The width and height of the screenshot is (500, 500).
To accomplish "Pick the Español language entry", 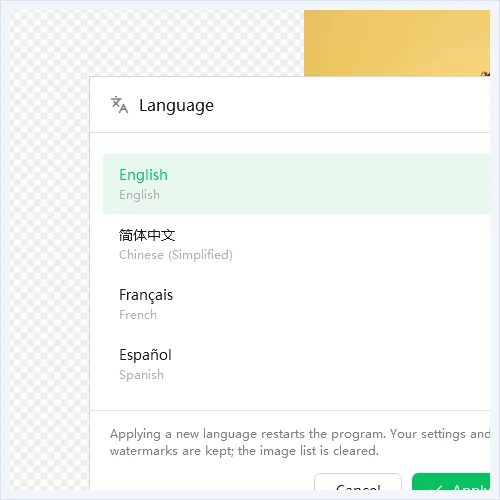I will pyautogui.click(x=296, y=364).
